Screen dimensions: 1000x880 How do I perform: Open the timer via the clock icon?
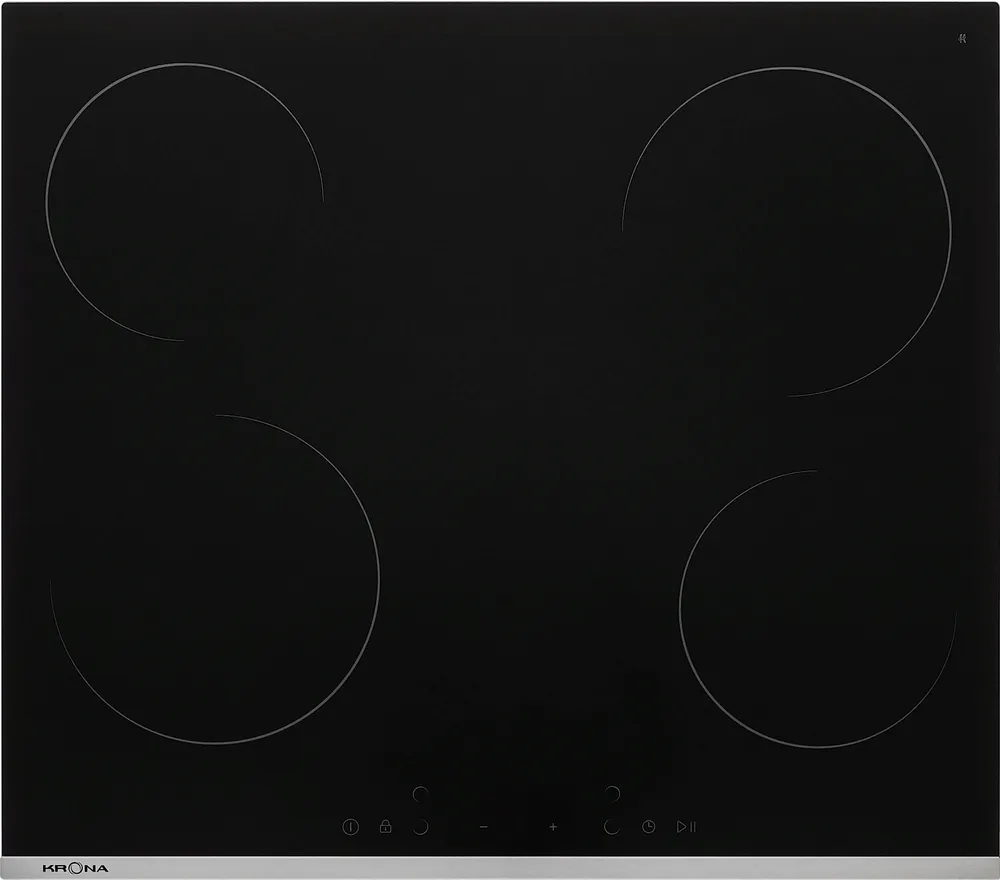click(x=649, y=826)
